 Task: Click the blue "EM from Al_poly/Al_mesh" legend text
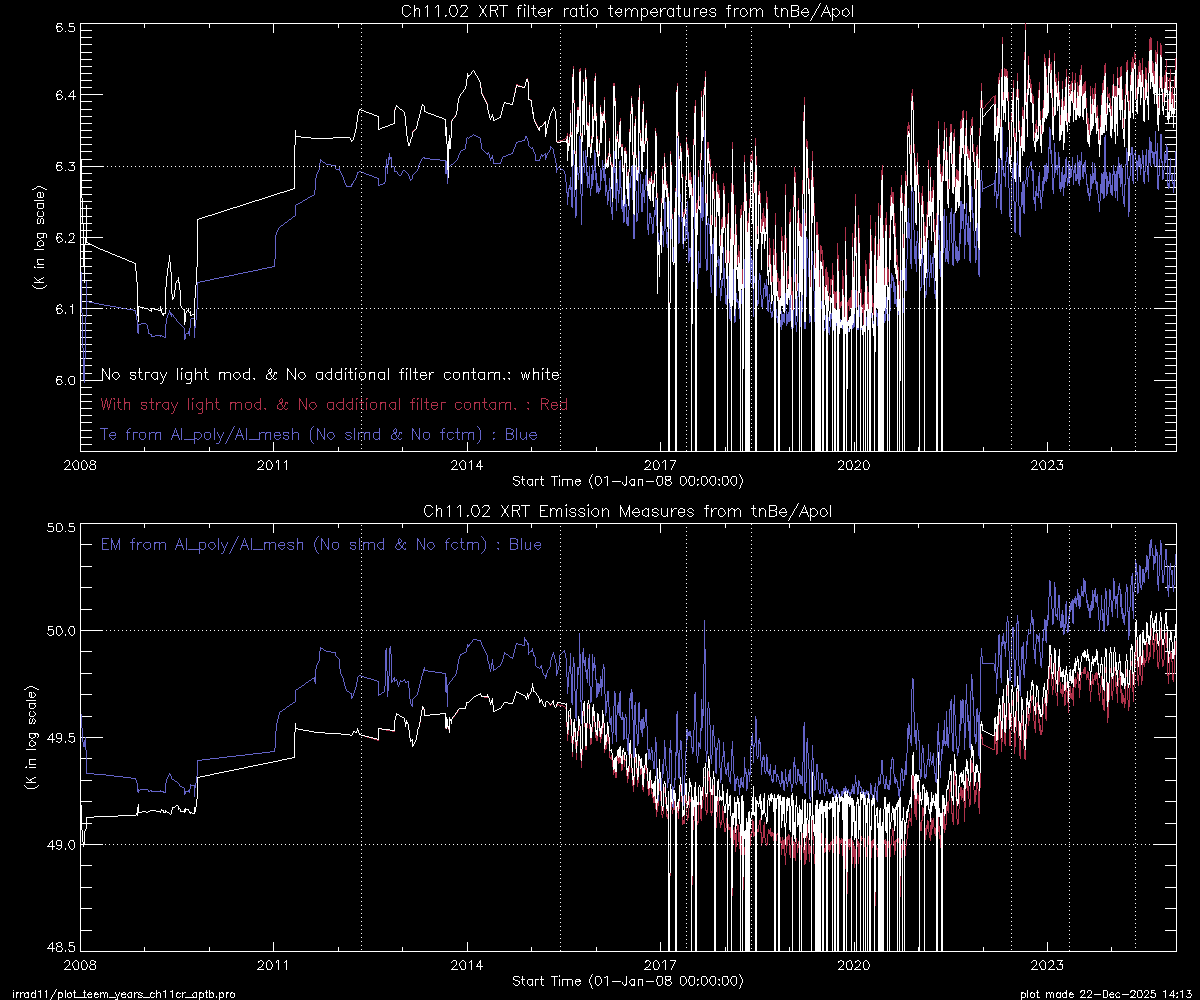[x=321, y=545]
